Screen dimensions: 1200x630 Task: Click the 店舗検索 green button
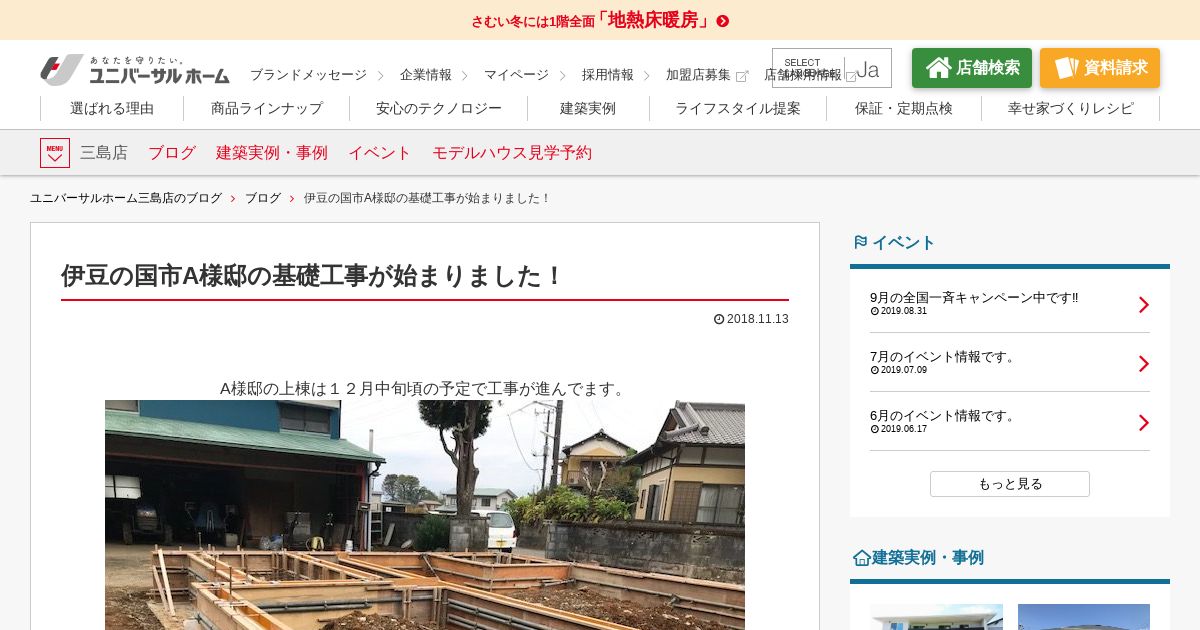tap(972, 68)
